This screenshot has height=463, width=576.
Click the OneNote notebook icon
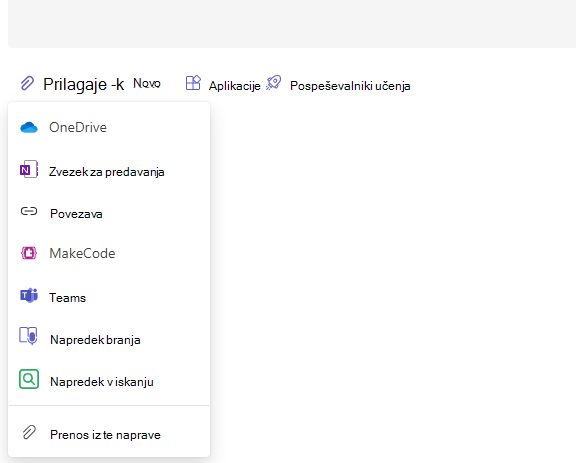29,169
